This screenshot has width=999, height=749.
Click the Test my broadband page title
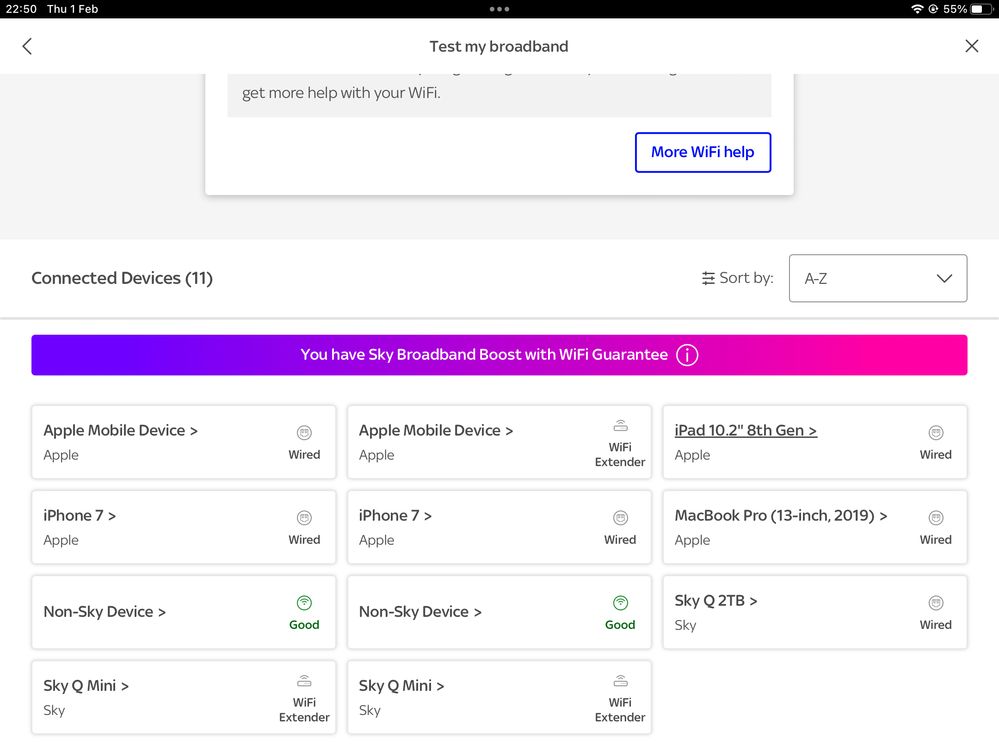click(498, 46)
